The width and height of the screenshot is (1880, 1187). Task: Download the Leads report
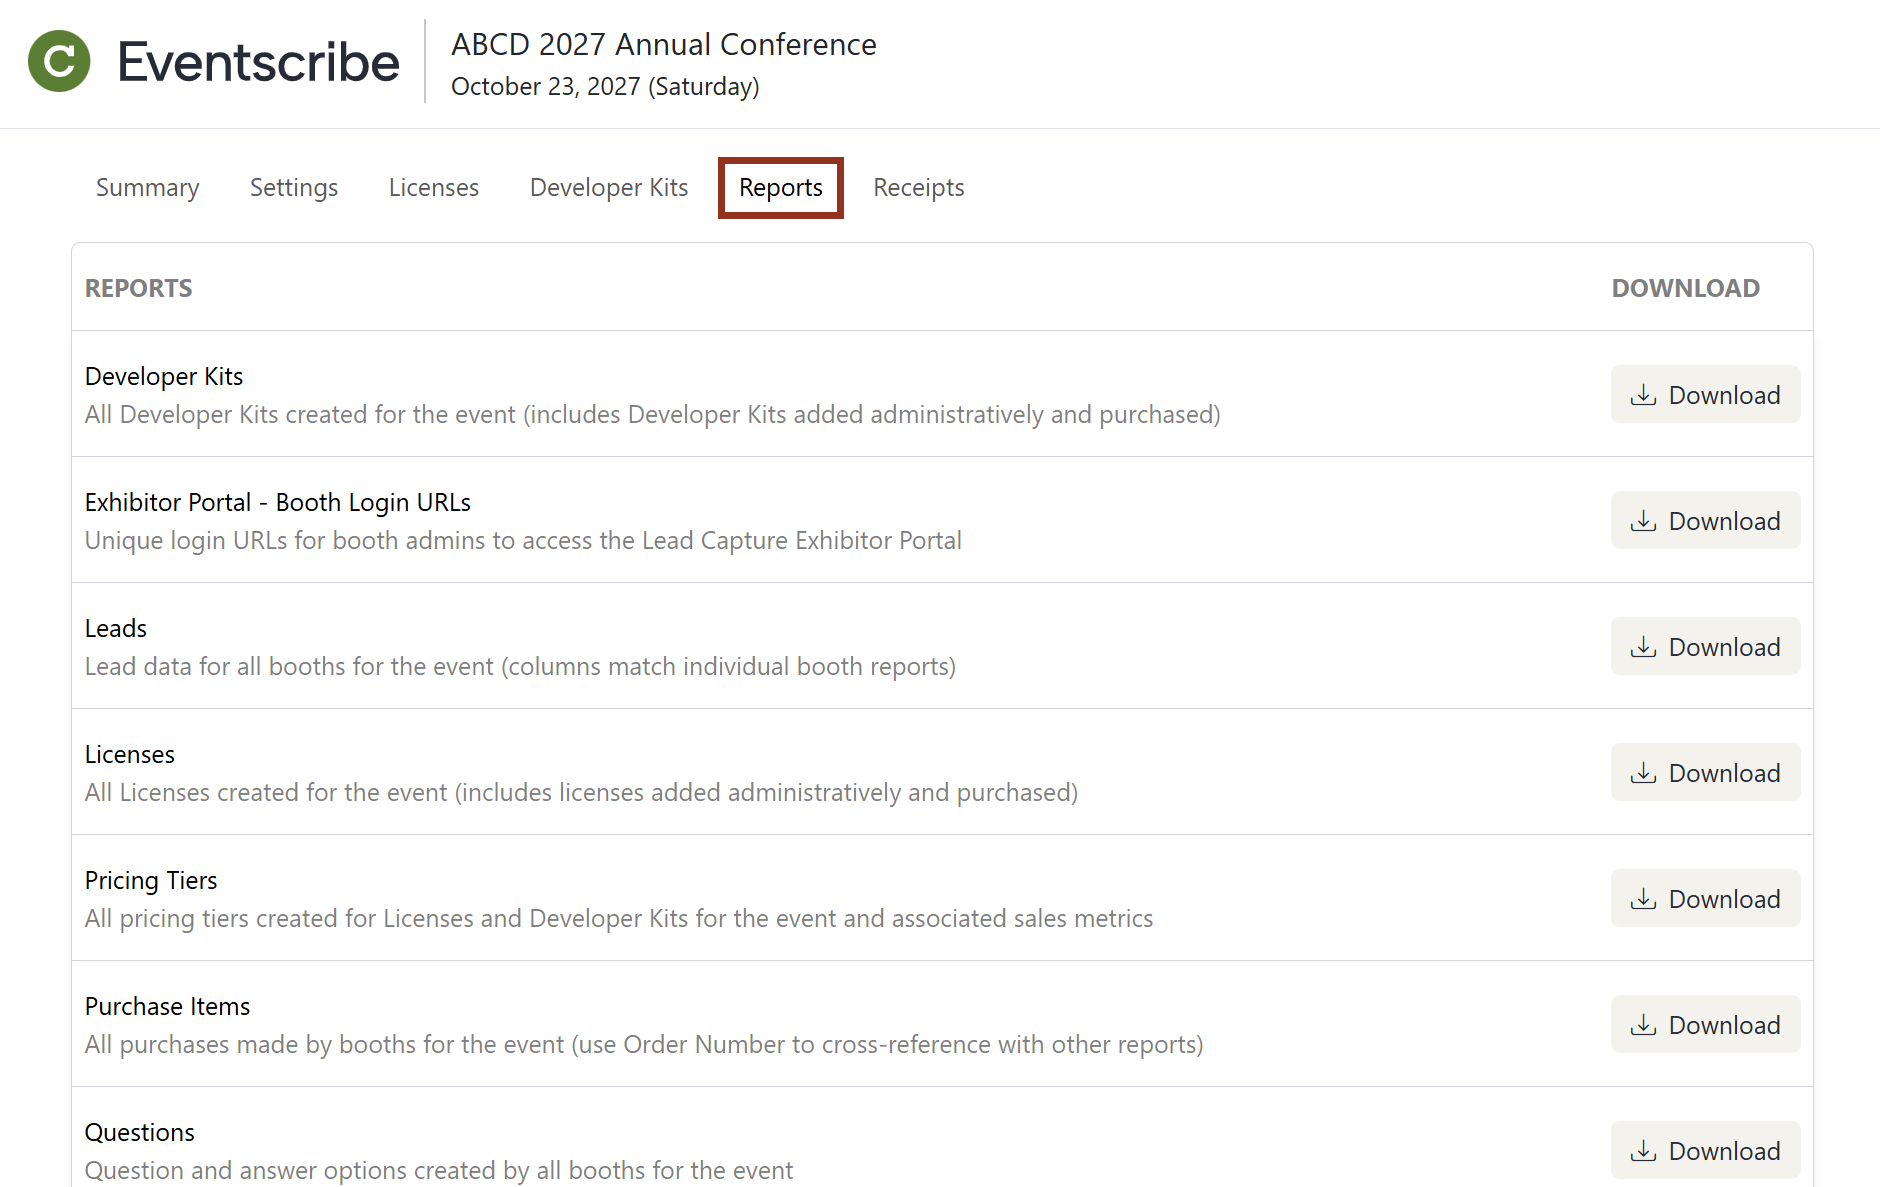click(x=1705, y=647)
